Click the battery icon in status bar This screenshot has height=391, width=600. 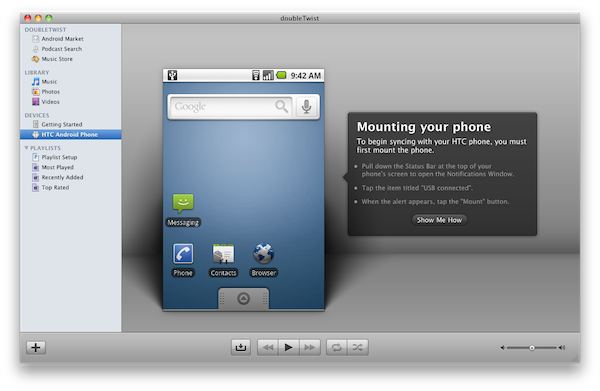point(281,75)
